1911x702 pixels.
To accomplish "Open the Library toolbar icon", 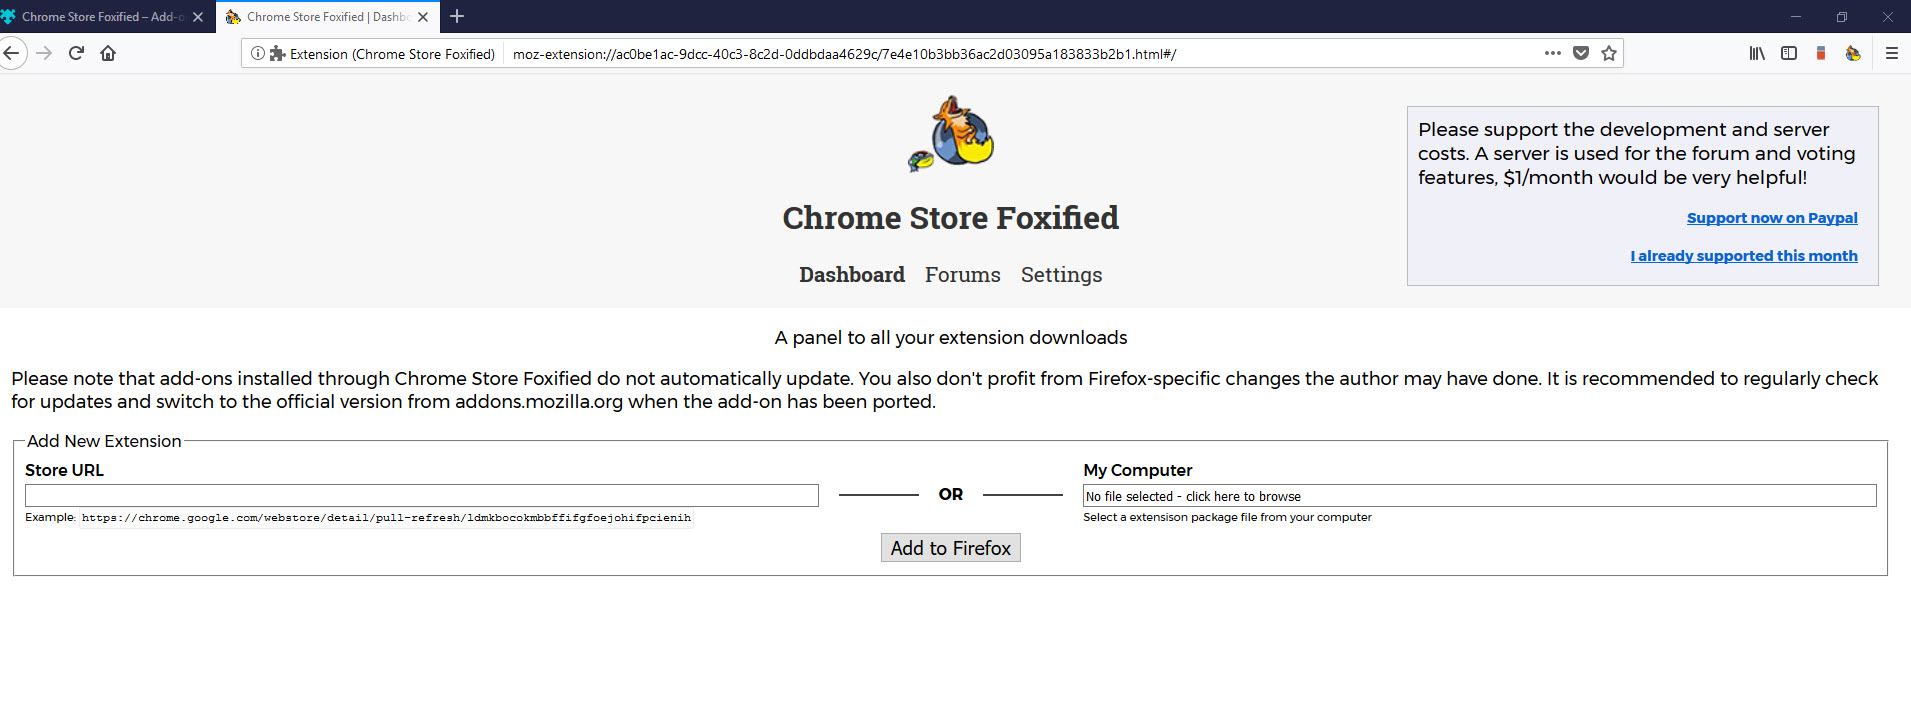I will point(1756,53).
